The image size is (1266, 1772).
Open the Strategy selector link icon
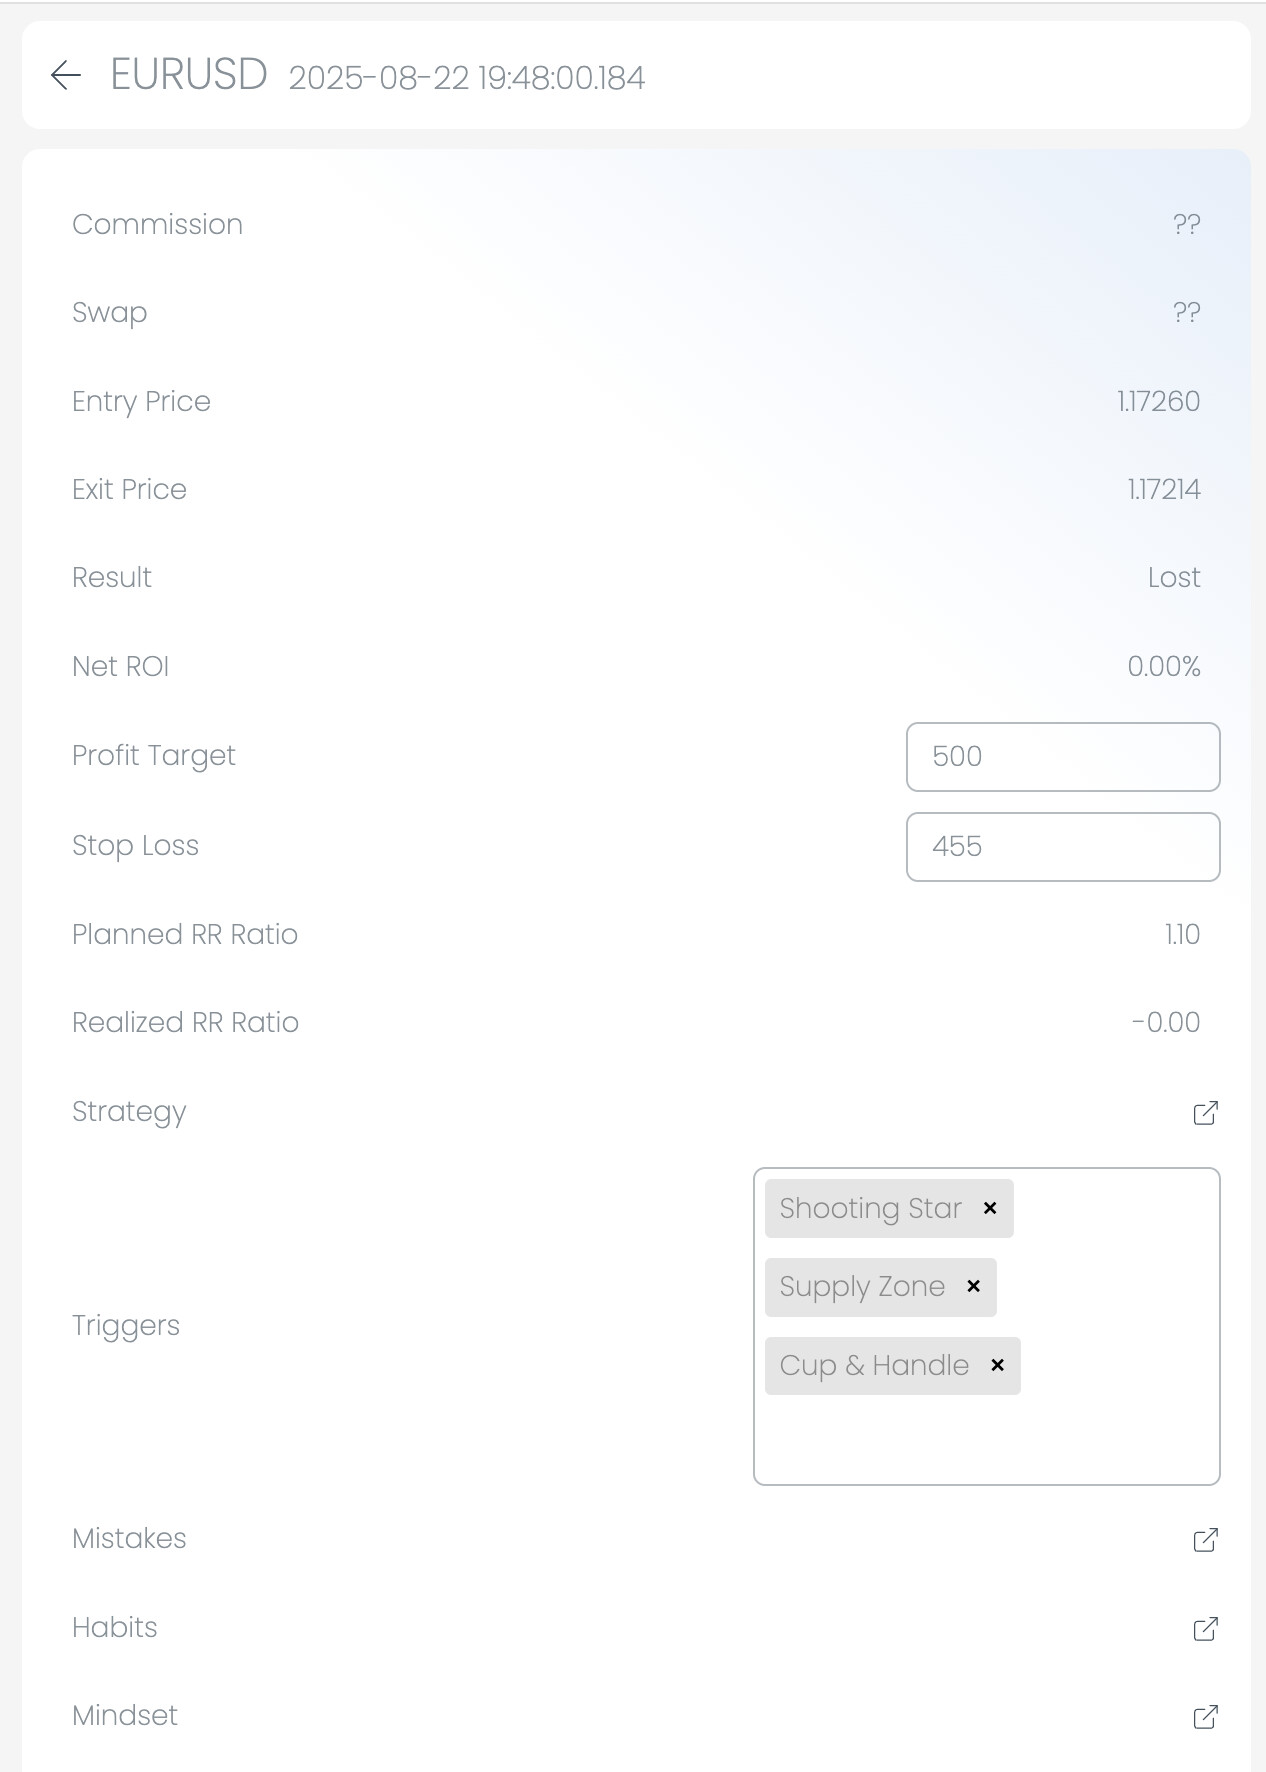point(1205,1113)
